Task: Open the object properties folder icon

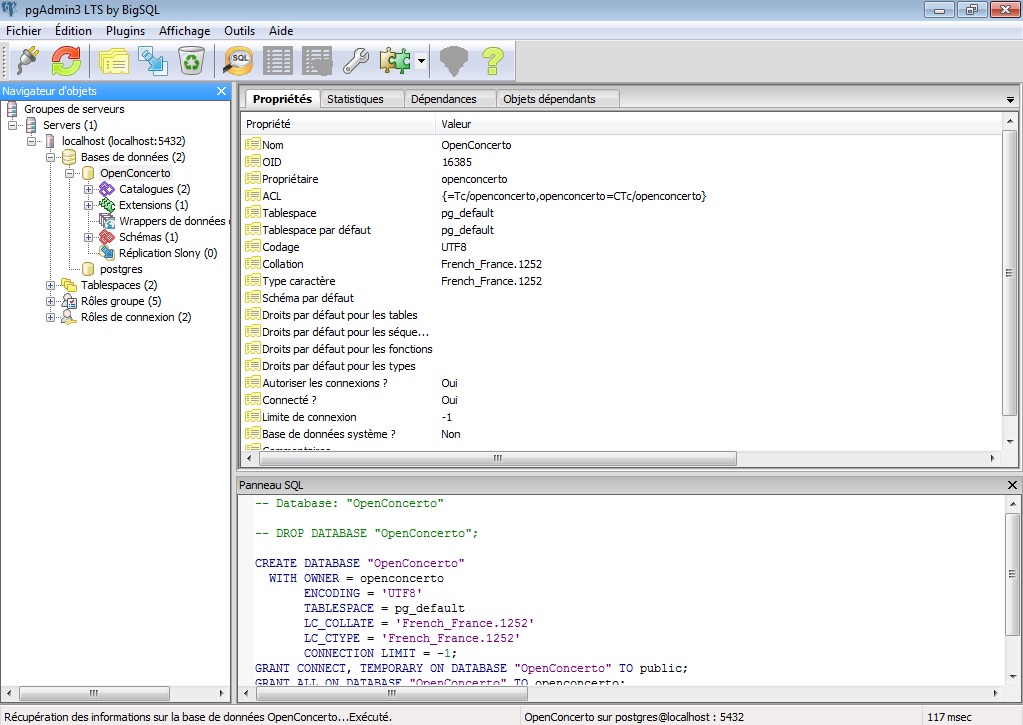Action: click(x=114, y=62)
